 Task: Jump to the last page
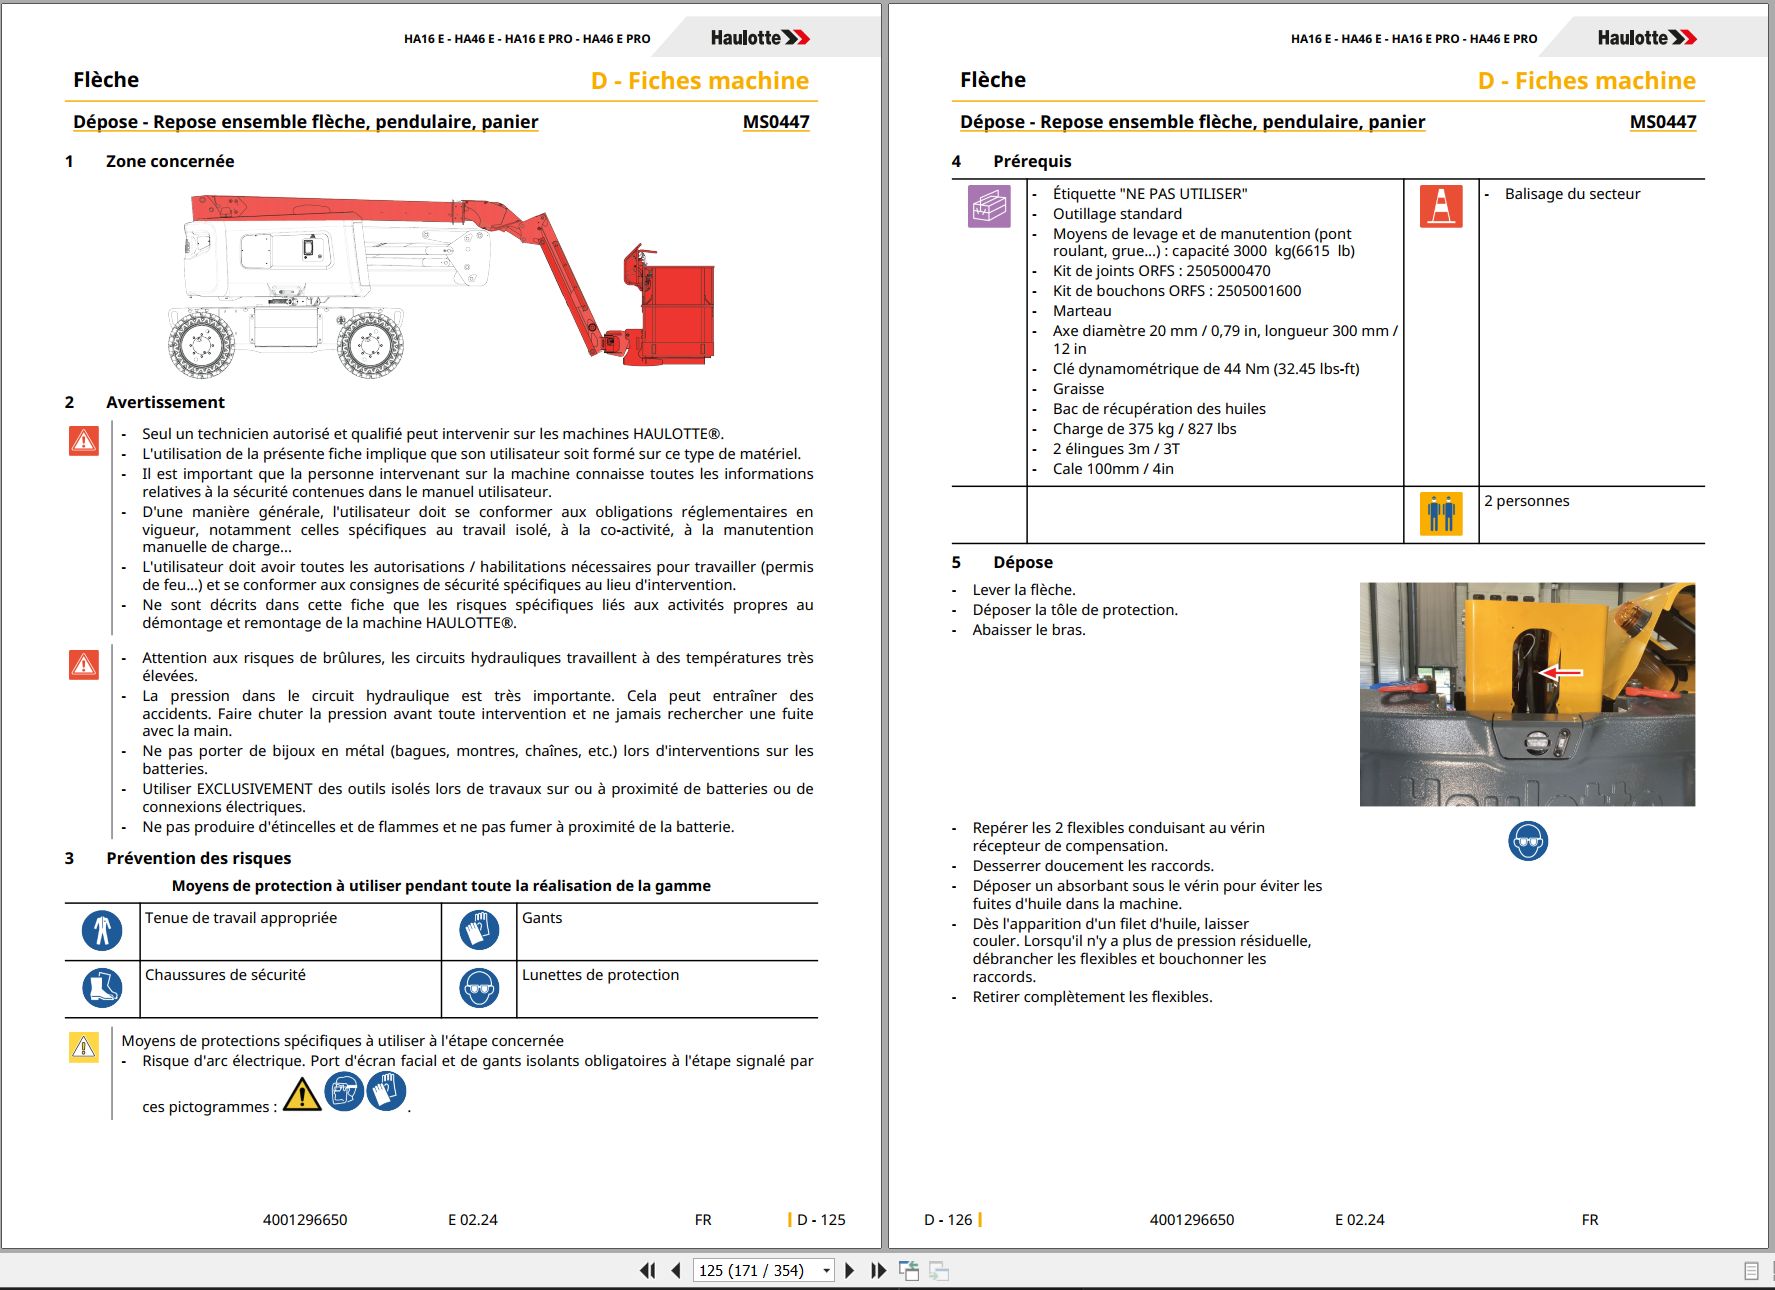click(878, 1270)
